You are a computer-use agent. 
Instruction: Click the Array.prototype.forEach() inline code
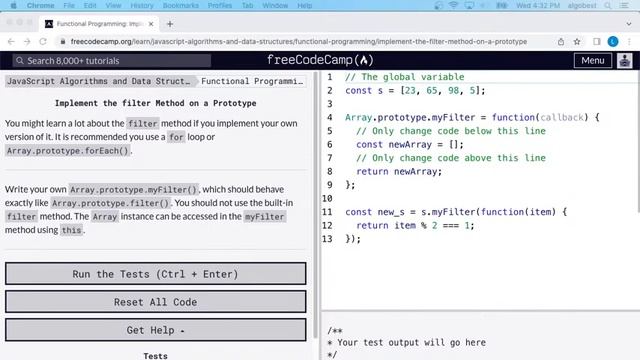coord(68,151)
